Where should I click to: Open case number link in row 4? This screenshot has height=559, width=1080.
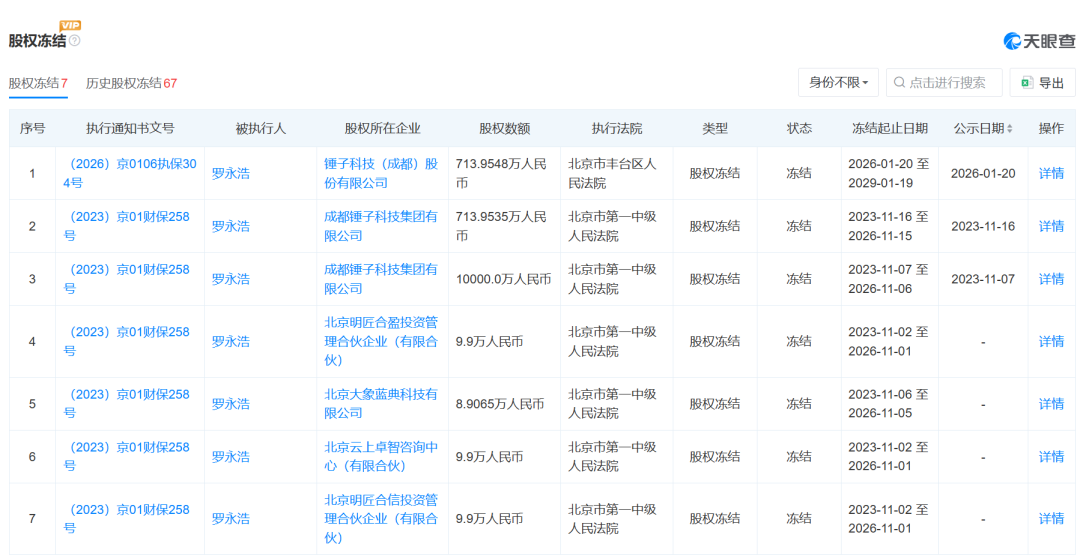click(126, 341)
